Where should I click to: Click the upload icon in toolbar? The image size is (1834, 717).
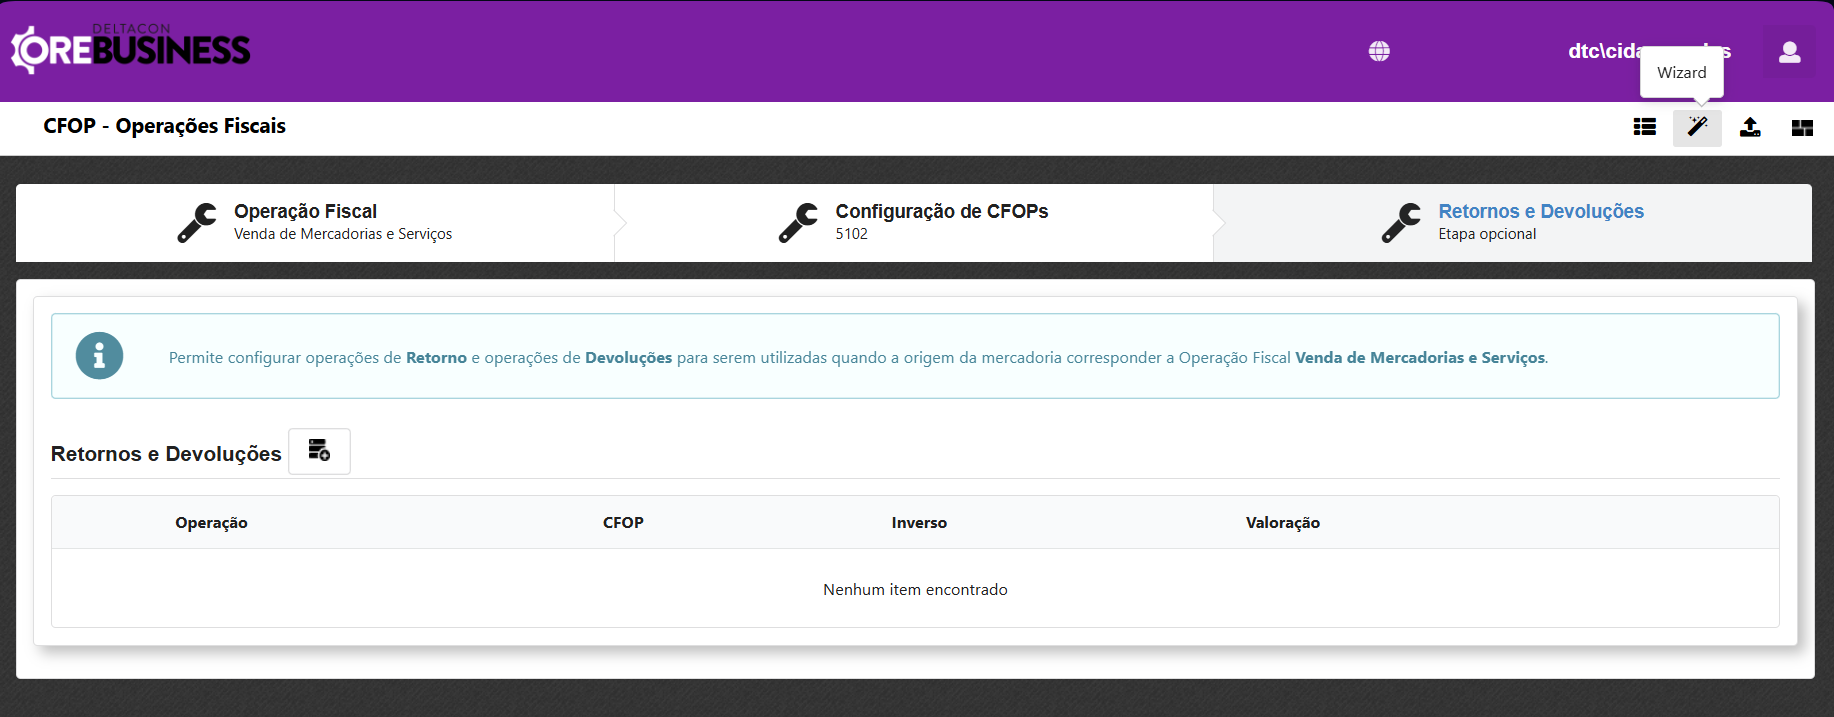pos(1750,127)
